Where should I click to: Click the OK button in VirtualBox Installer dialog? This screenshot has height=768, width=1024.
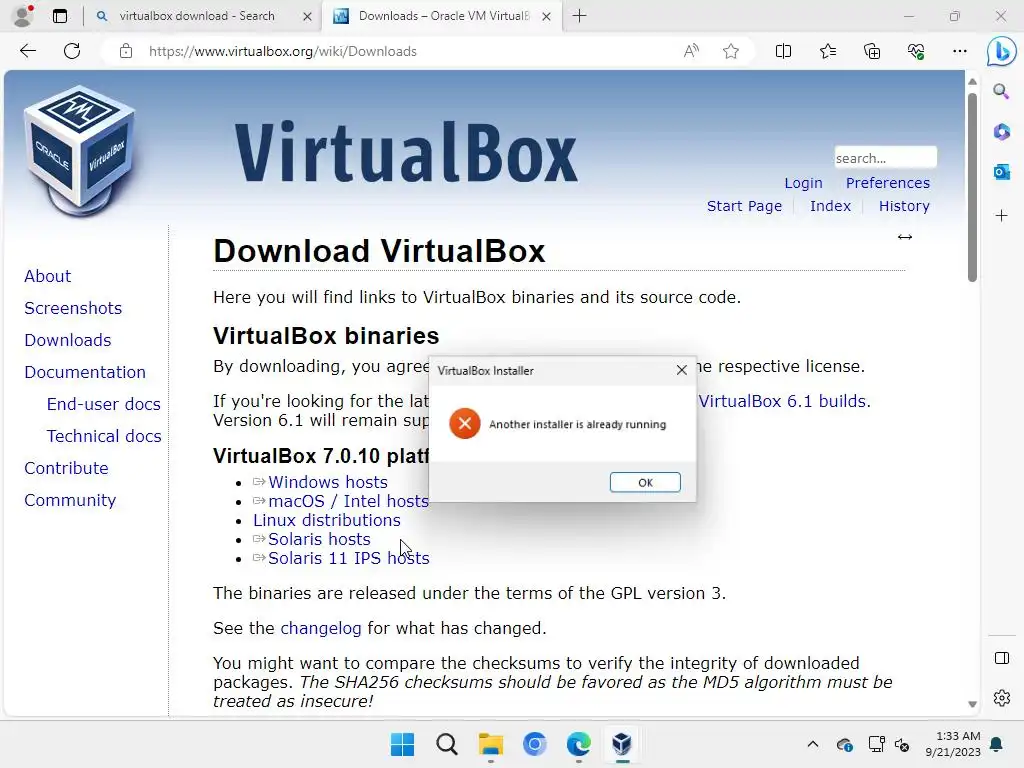645,482
